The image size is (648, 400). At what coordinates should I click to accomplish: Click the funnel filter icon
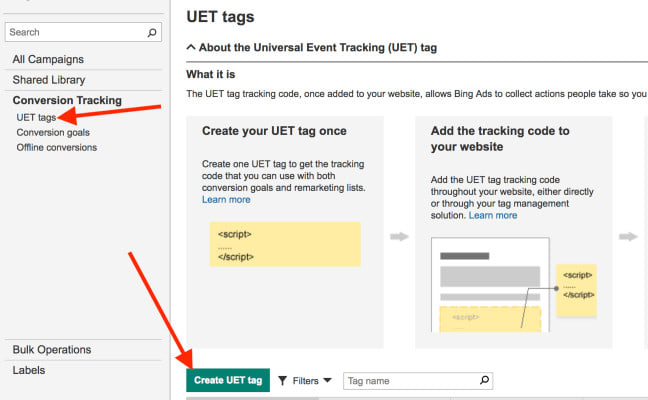coord(282,381)
